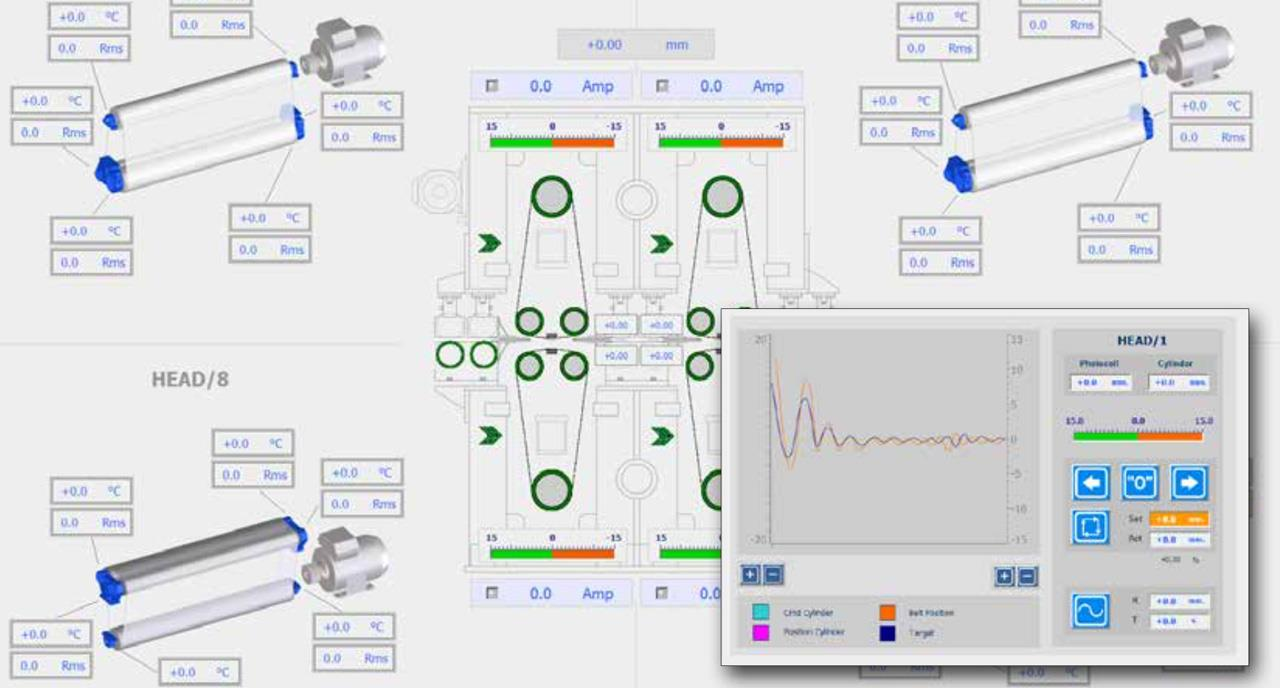Viewport: 1280px width, 688px height.
Task: Click the motor icon above the HEAD/8 label
Action: [x=345, y=52]
